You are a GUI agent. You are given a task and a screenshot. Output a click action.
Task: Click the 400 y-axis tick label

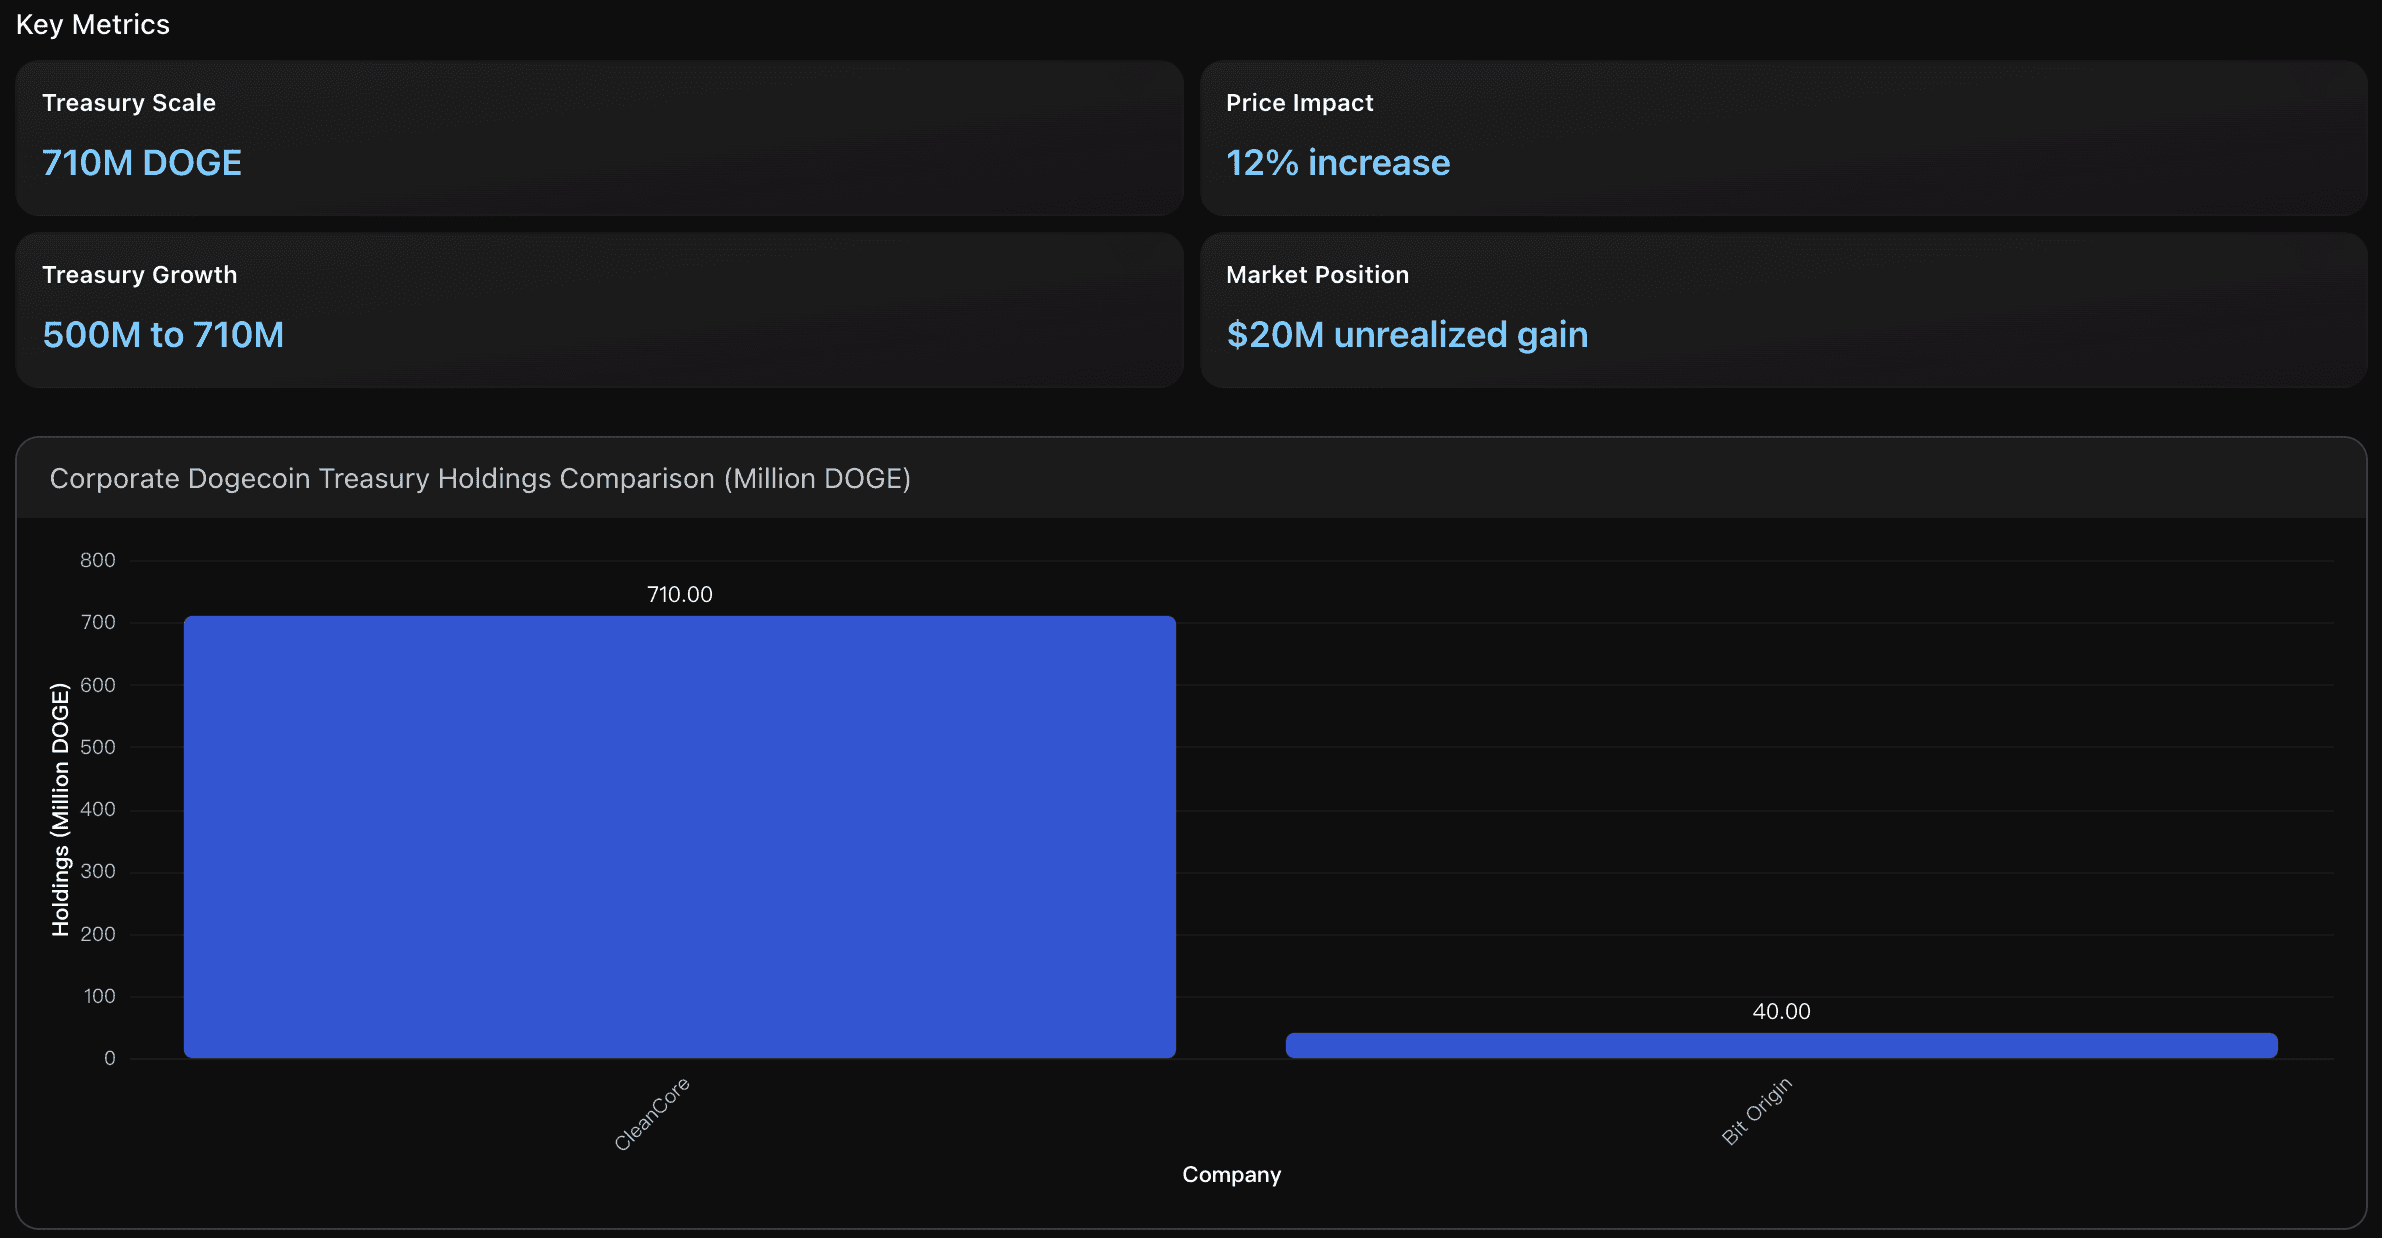coord(97,809)
